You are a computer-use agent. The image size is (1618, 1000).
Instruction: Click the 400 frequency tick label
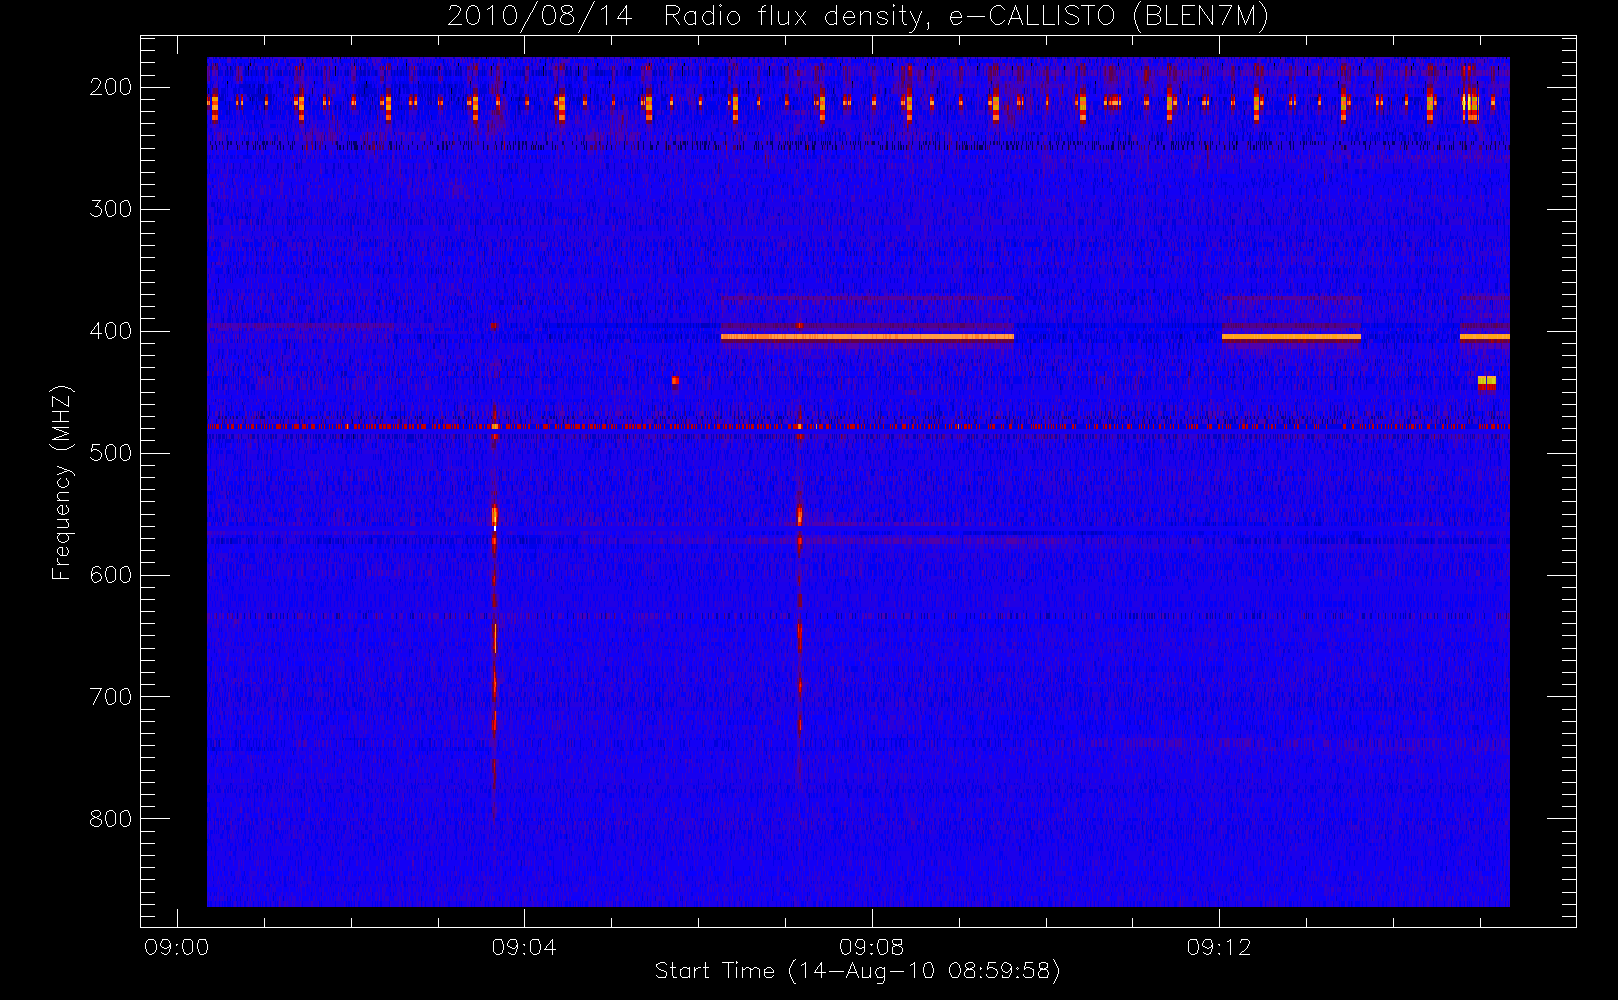[x=111, y=331]
